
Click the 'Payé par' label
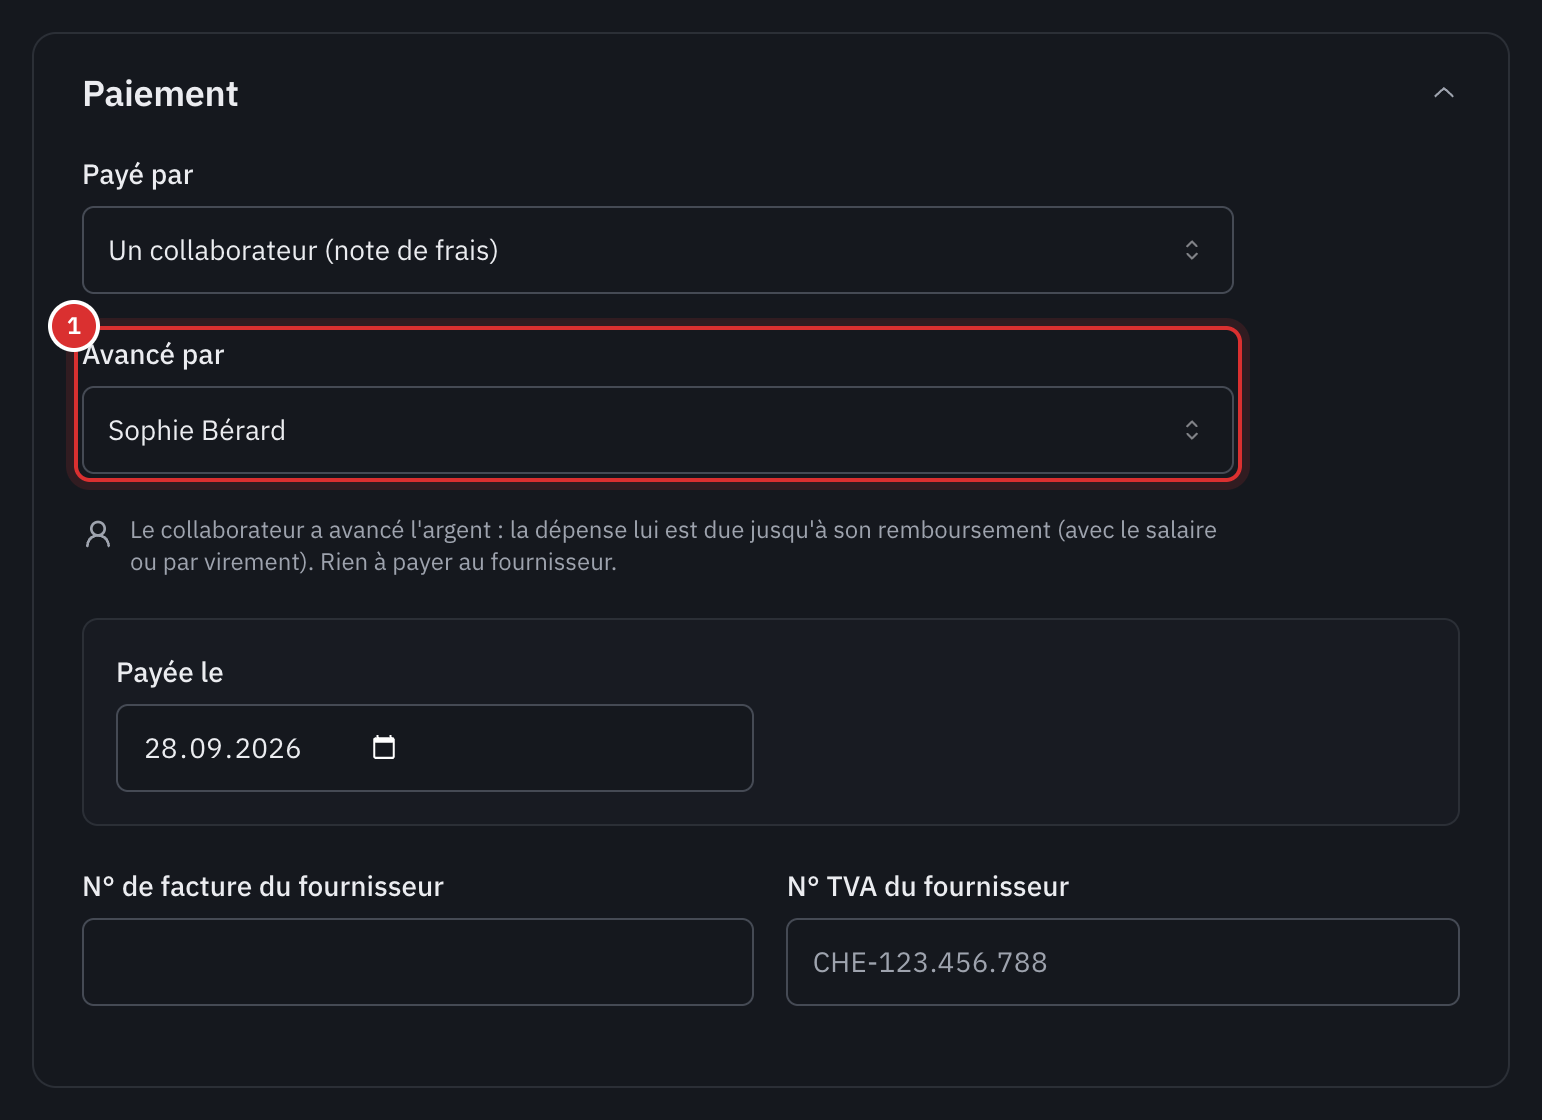(x=138, y=175)
